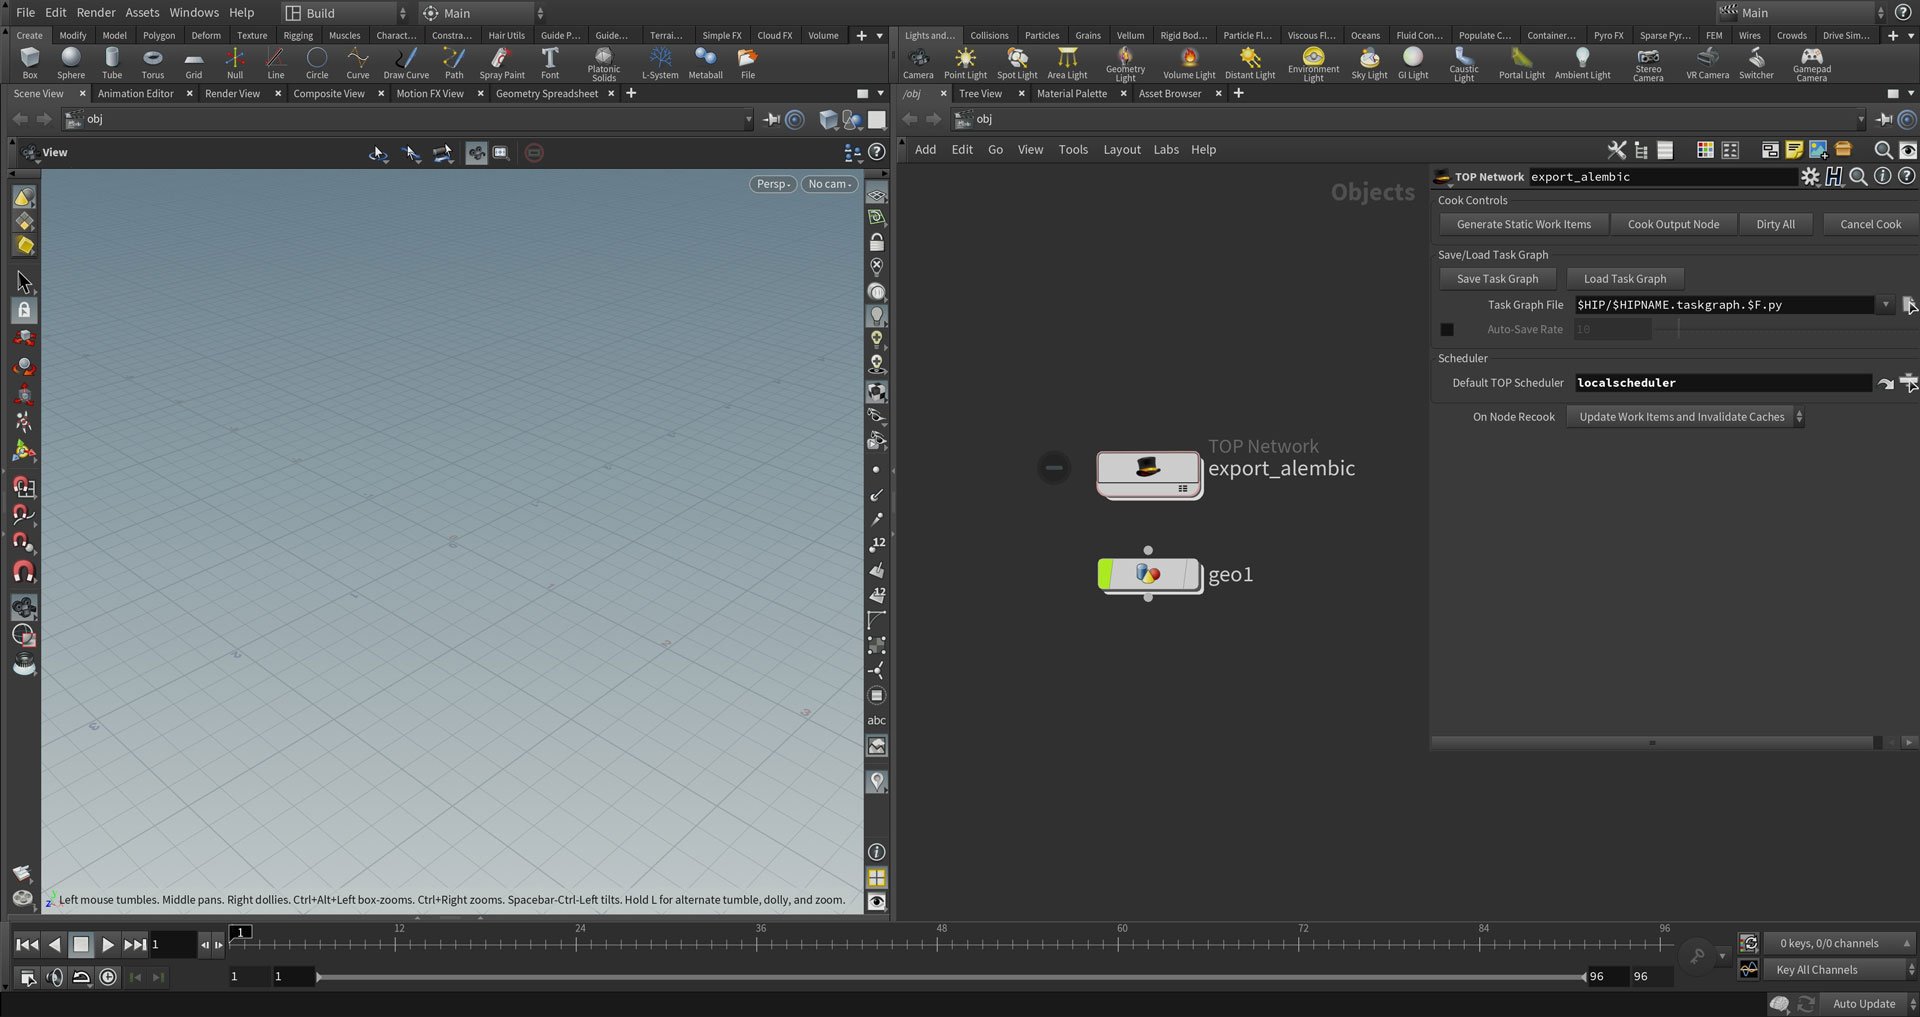Image resolution: width=1920 pixels, height=1017 pixels.
Task: Expand scene view obj path dropdown
Action: click(748, 120)
